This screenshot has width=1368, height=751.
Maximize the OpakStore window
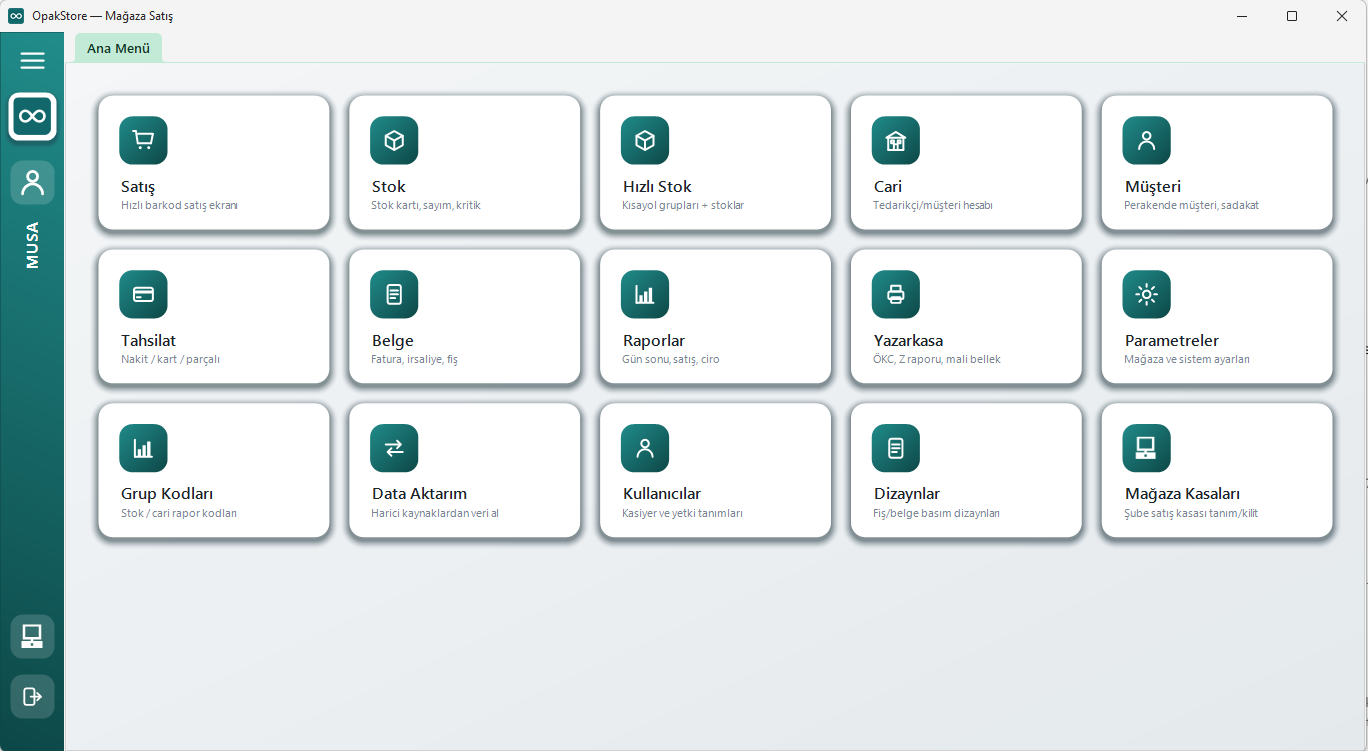click(x=1292, y=16)
